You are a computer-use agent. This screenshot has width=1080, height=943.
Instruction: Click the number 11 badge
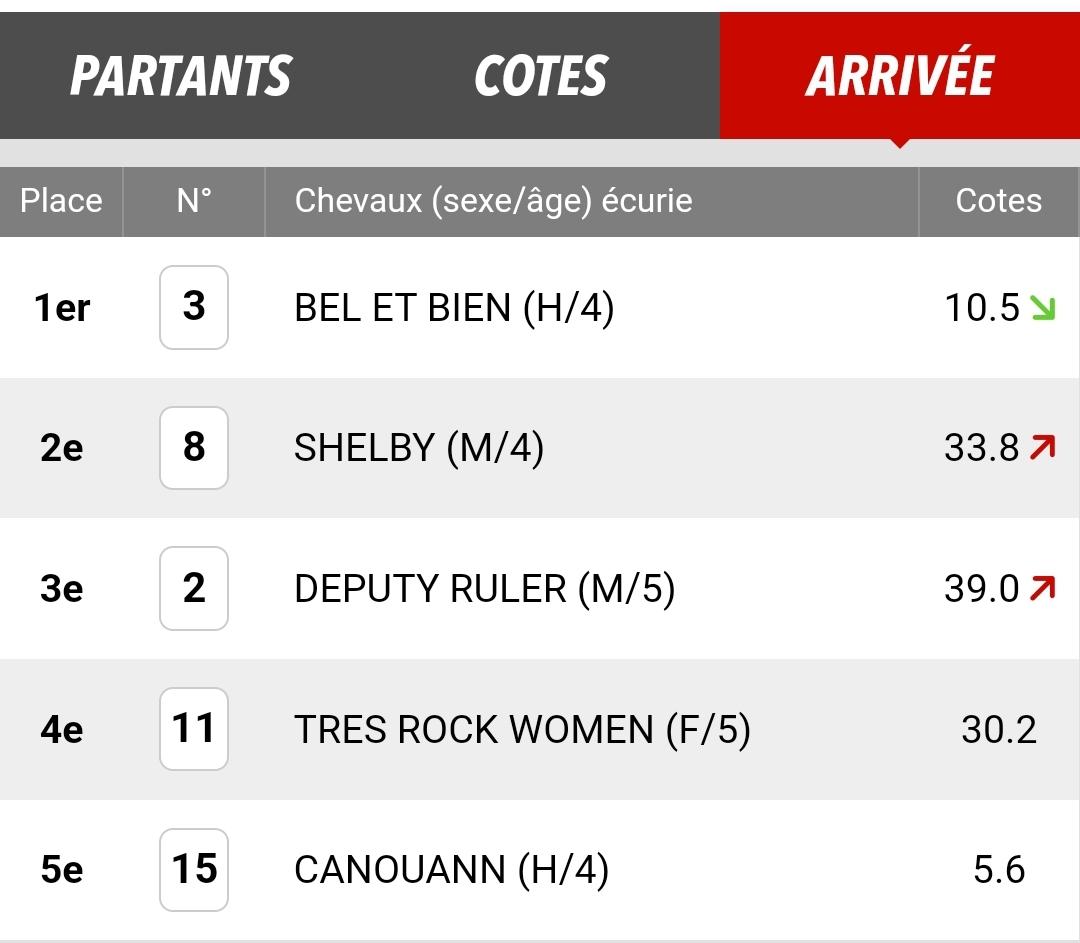[x=194, y=729]
